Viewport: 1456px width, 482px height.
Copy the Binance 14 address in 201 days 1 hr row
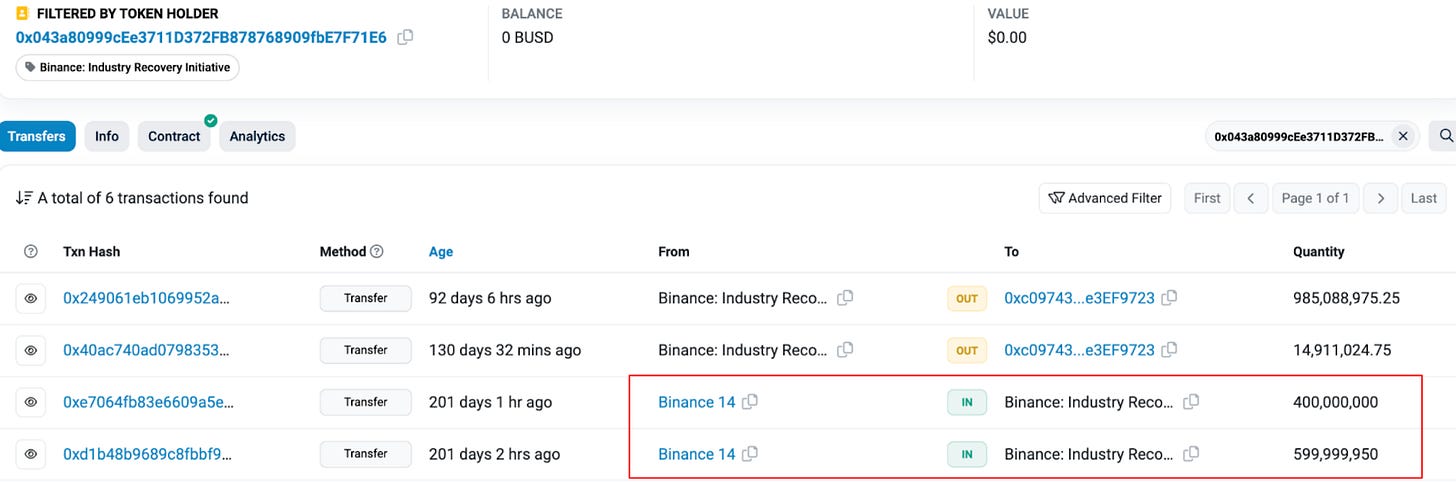750,402
